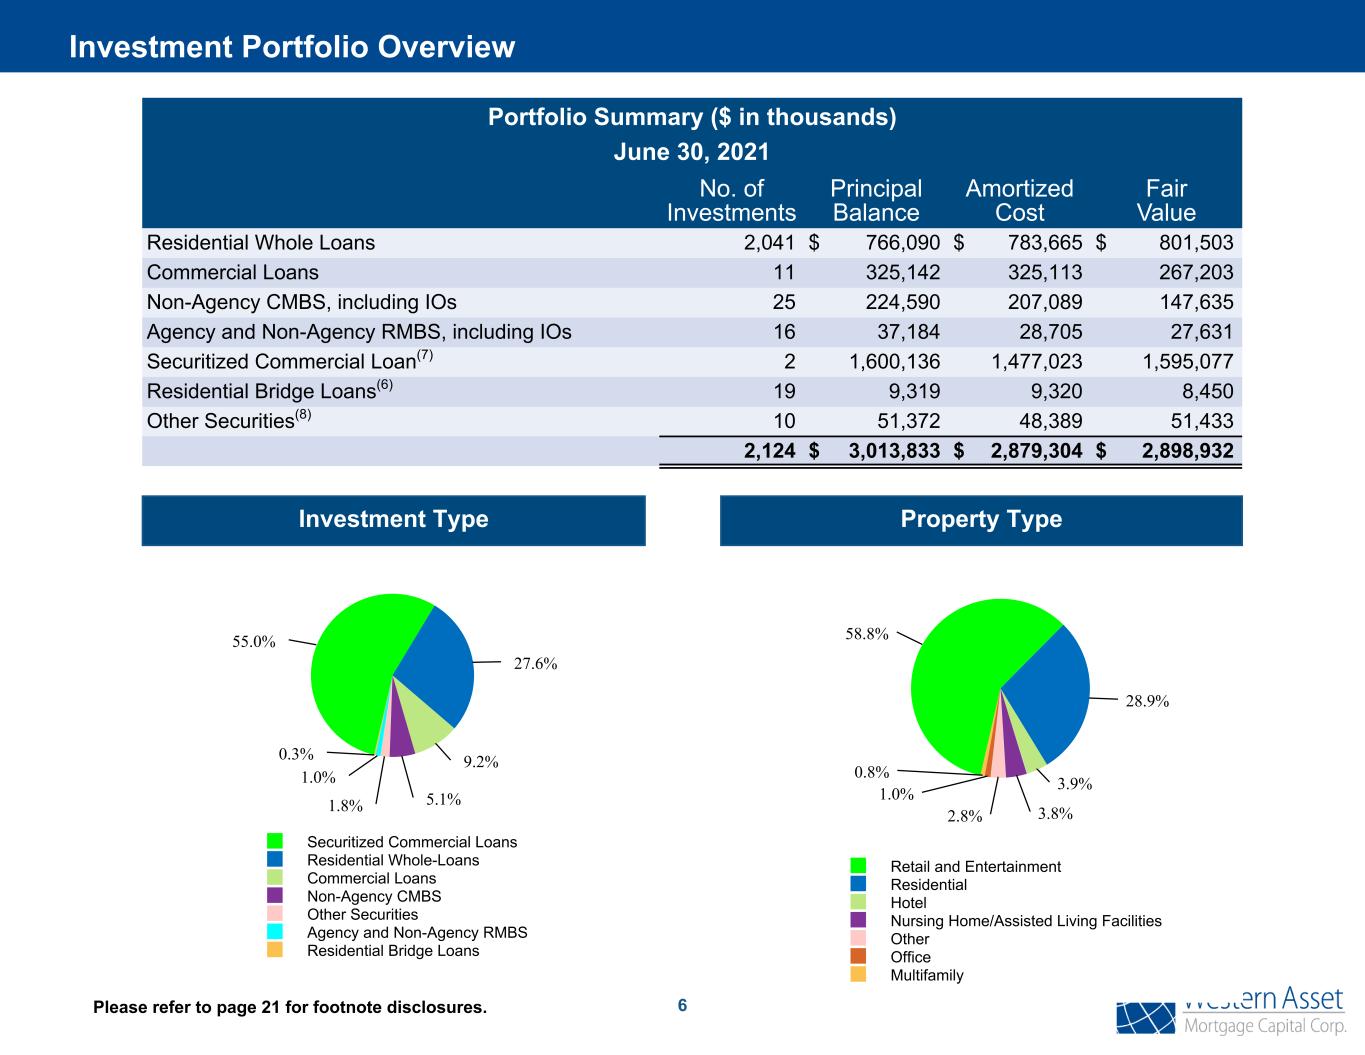Image resolution: width=1365 pixels, height=1055 pixels.
Task: Select the green Retail and Entertainment legend swatch
Action: (859, 866)
